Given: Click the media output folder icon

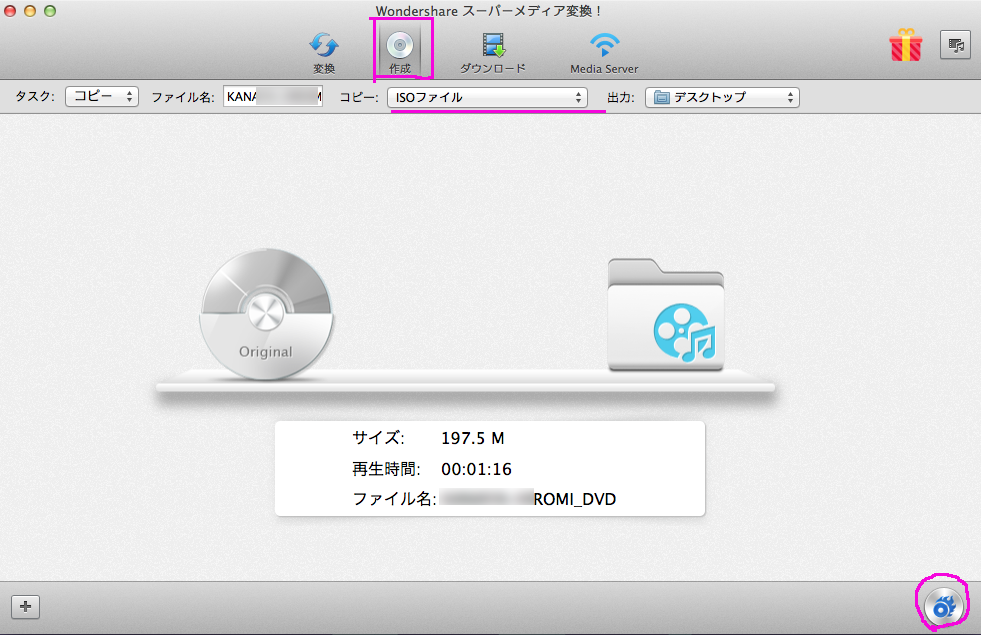Looking at the screenshot, I should [x=666, y=314].
